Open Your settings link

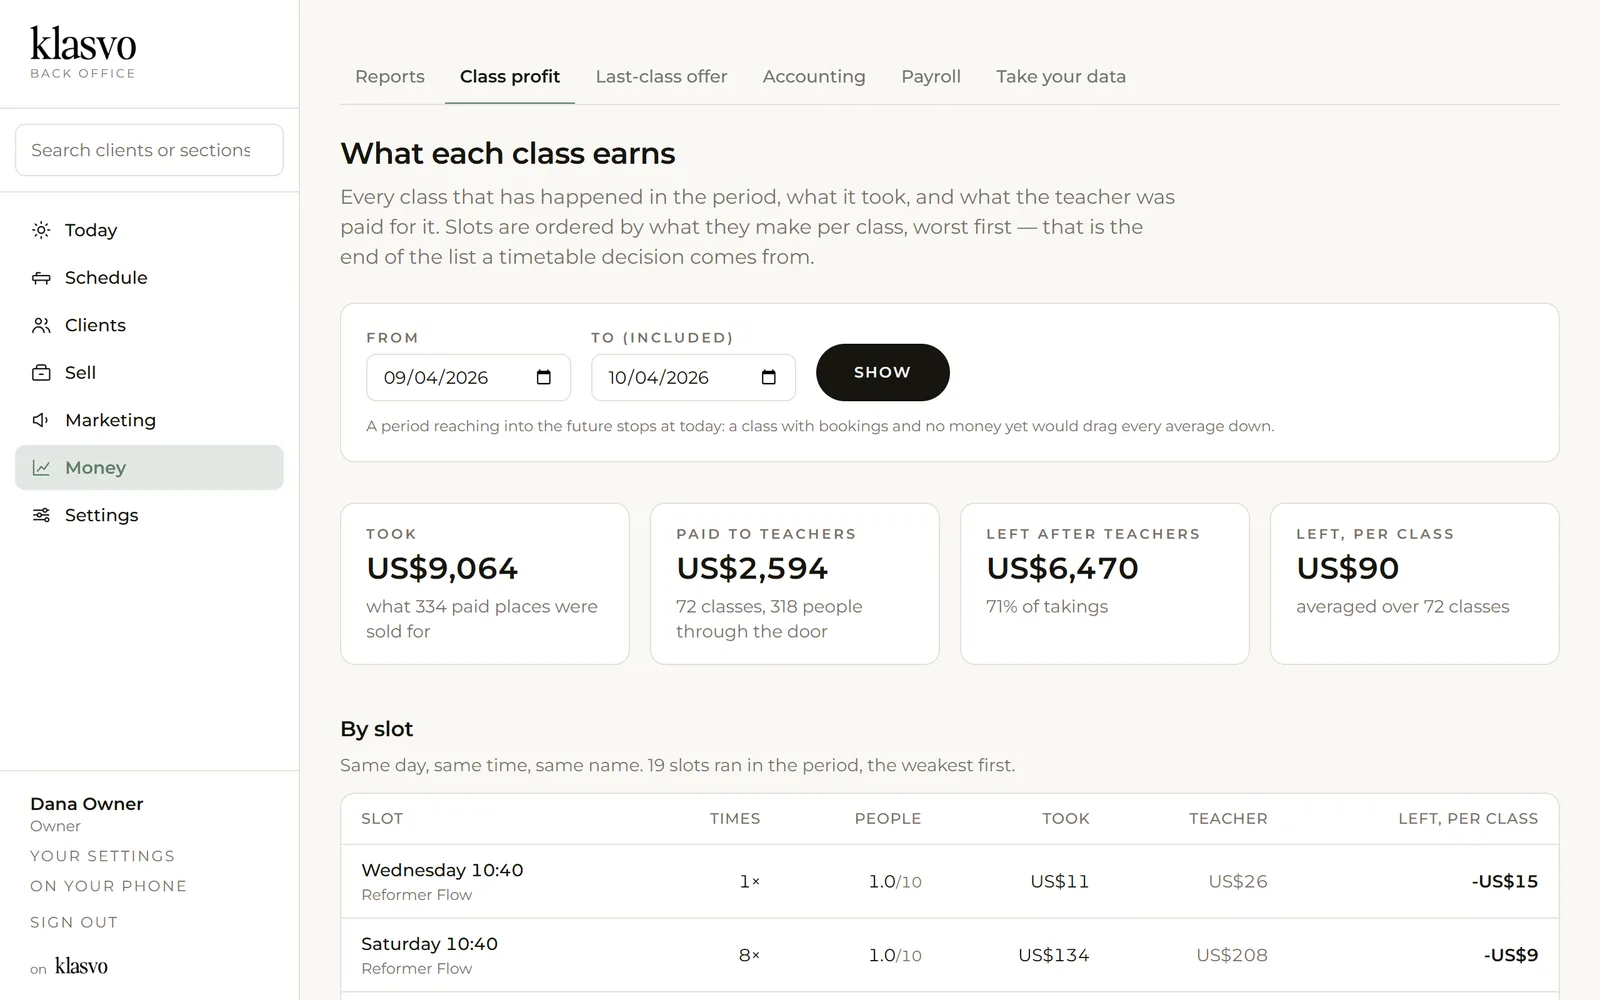(102, 856)
